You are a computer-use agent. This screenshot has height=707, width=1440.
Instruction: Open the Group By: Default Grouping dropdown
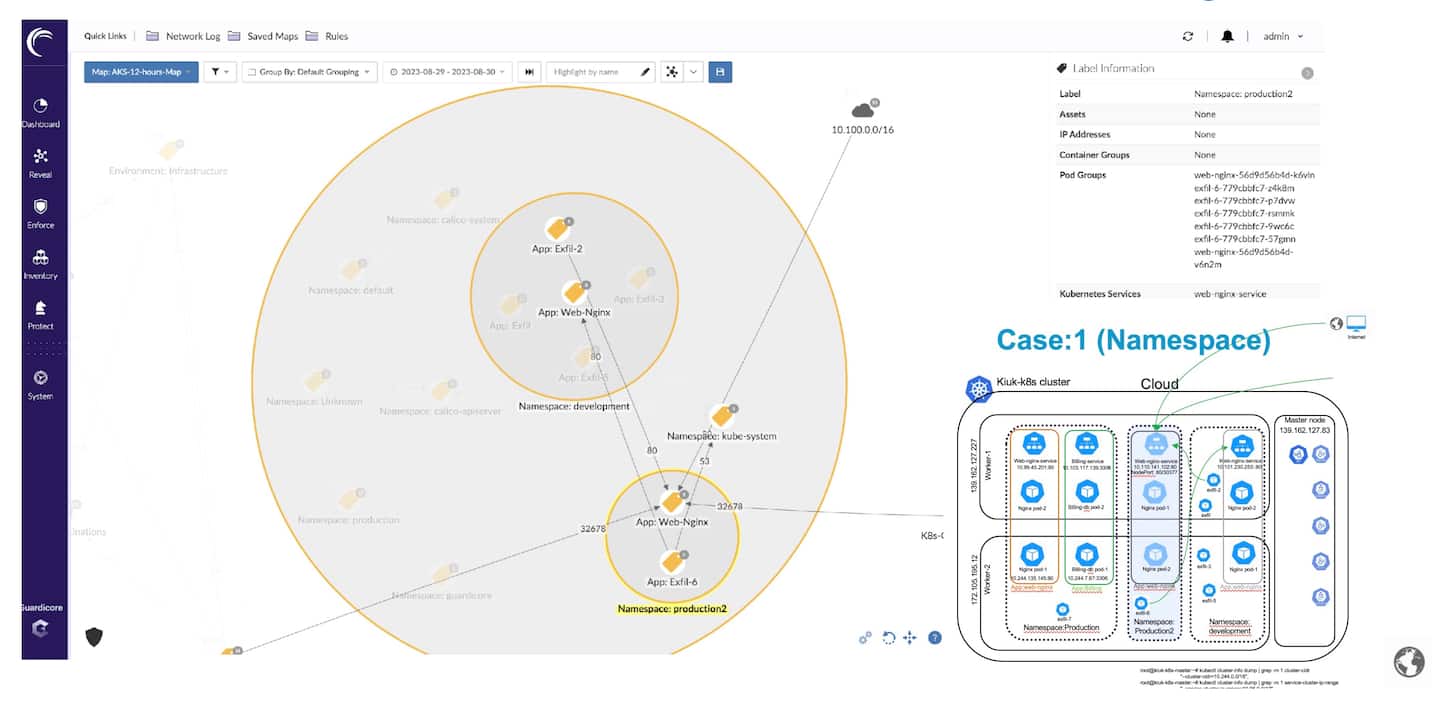pyautogui.click(x=309, y=72)
